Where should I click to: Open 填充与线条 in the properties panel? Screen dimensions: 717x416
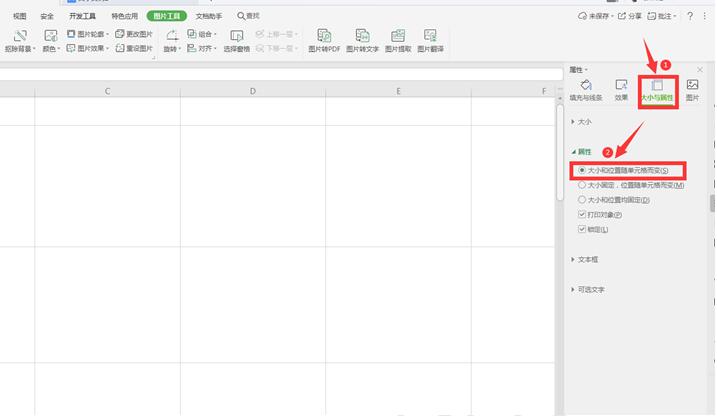(x=586, y=90)
